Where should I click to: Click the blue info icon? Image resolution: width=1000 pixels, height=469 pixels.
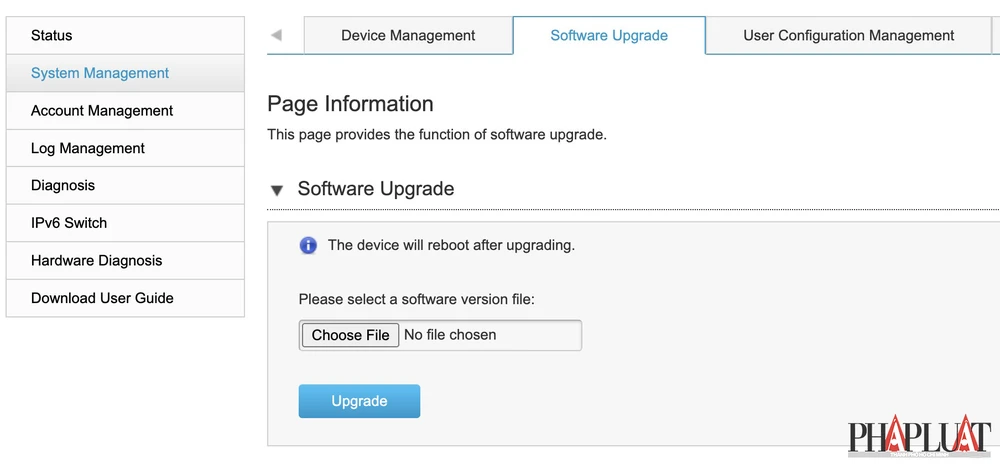pyautogui.click(x=309, y=245)
